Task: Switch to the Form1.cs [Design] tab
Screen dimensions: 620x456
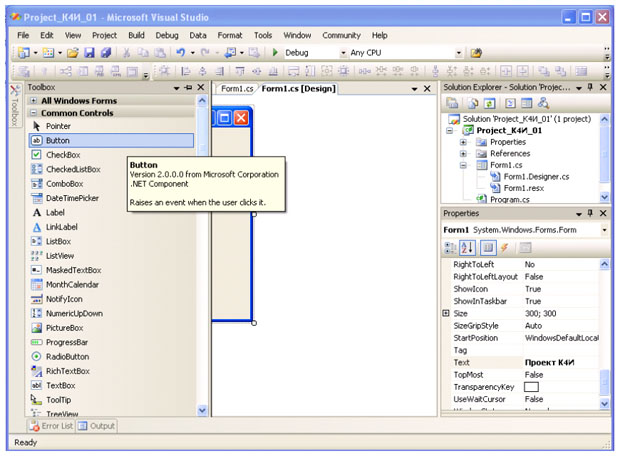Action: point(298,89)
